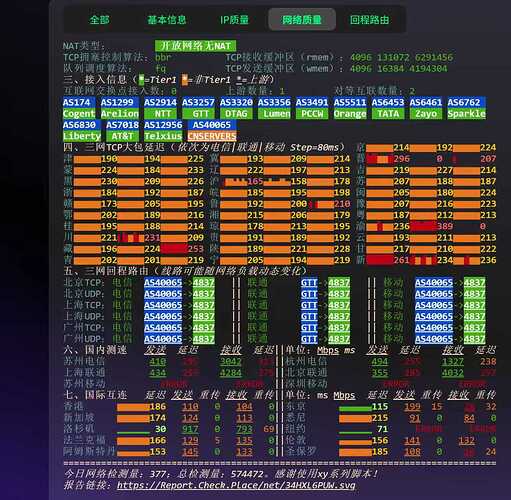
Task: Click the 洛杉矶 latency bar showing 30
Action: pyautogui.click(x=133, y=432)
